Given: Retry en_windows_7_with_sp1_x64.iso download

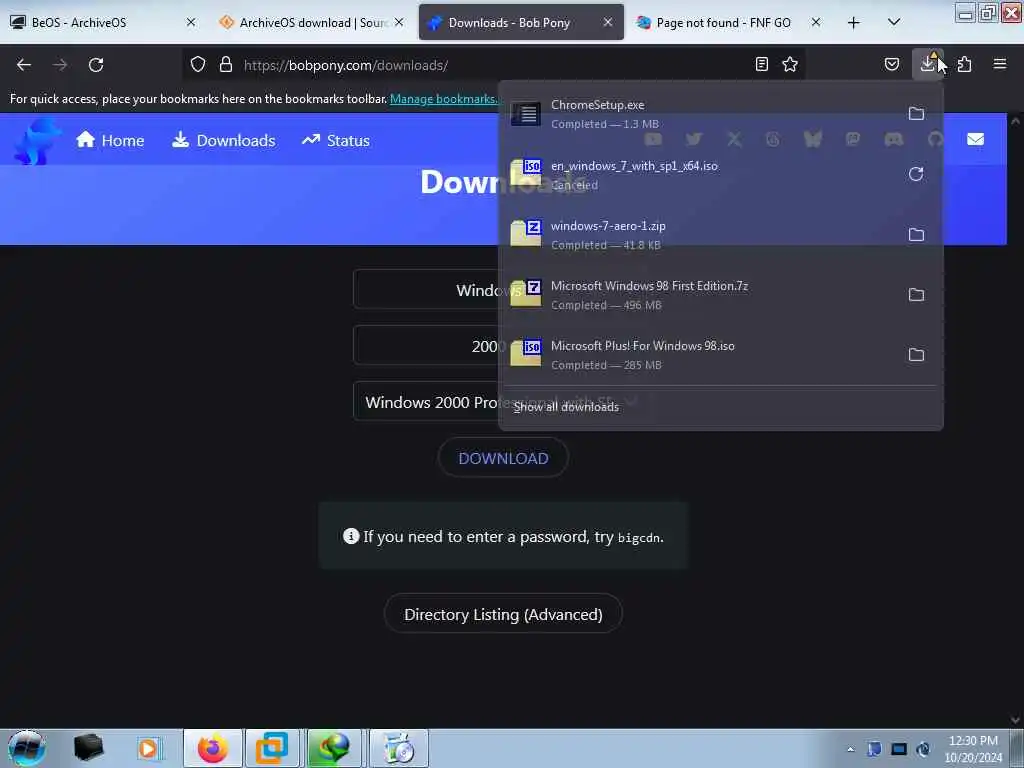Looking at the screenshot, I should point(916,174).
